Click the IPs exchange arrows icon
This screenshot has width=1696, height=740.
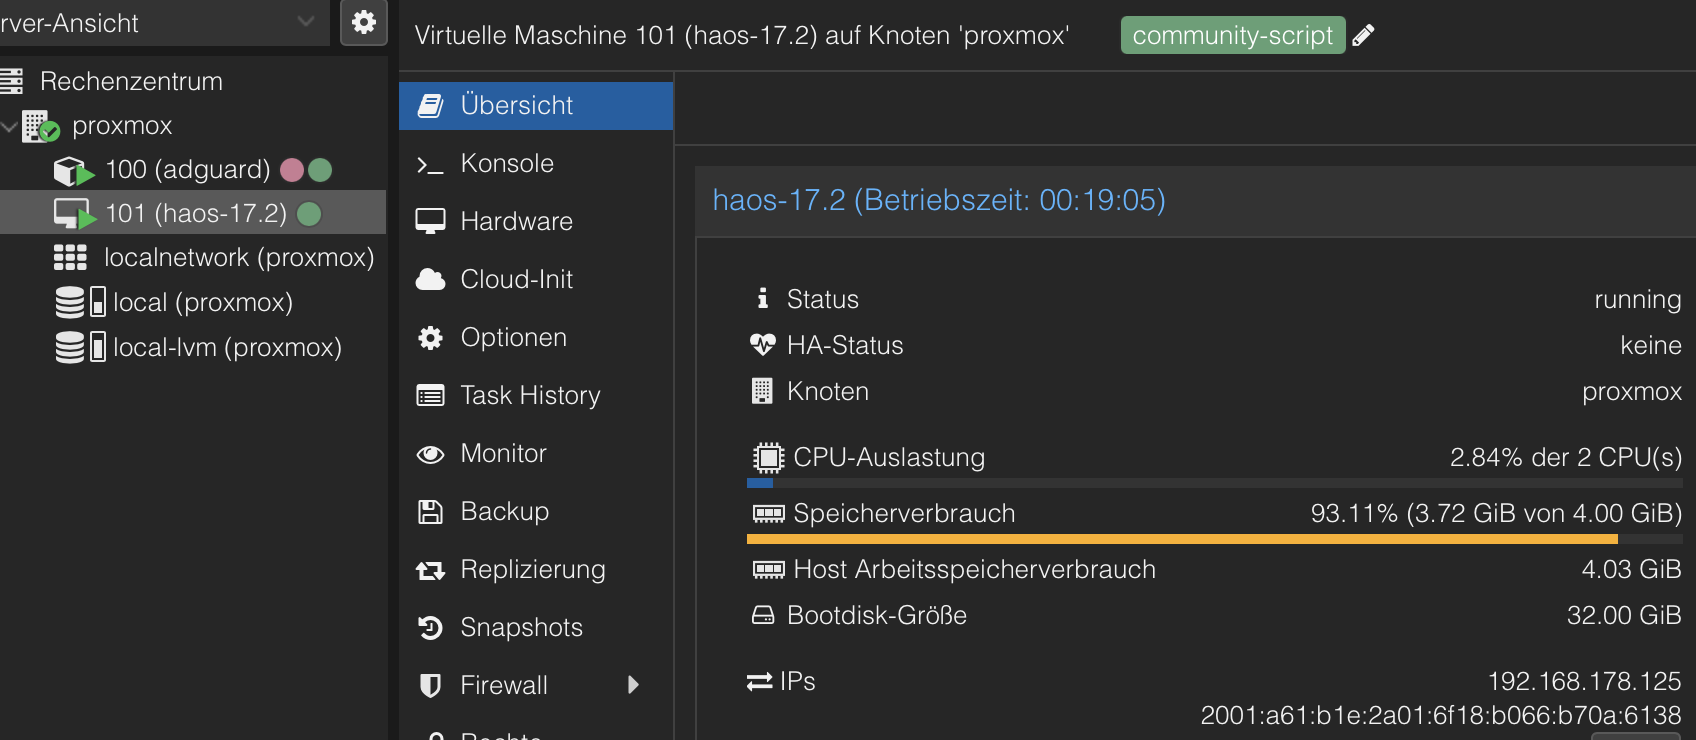tap(760, 682)
